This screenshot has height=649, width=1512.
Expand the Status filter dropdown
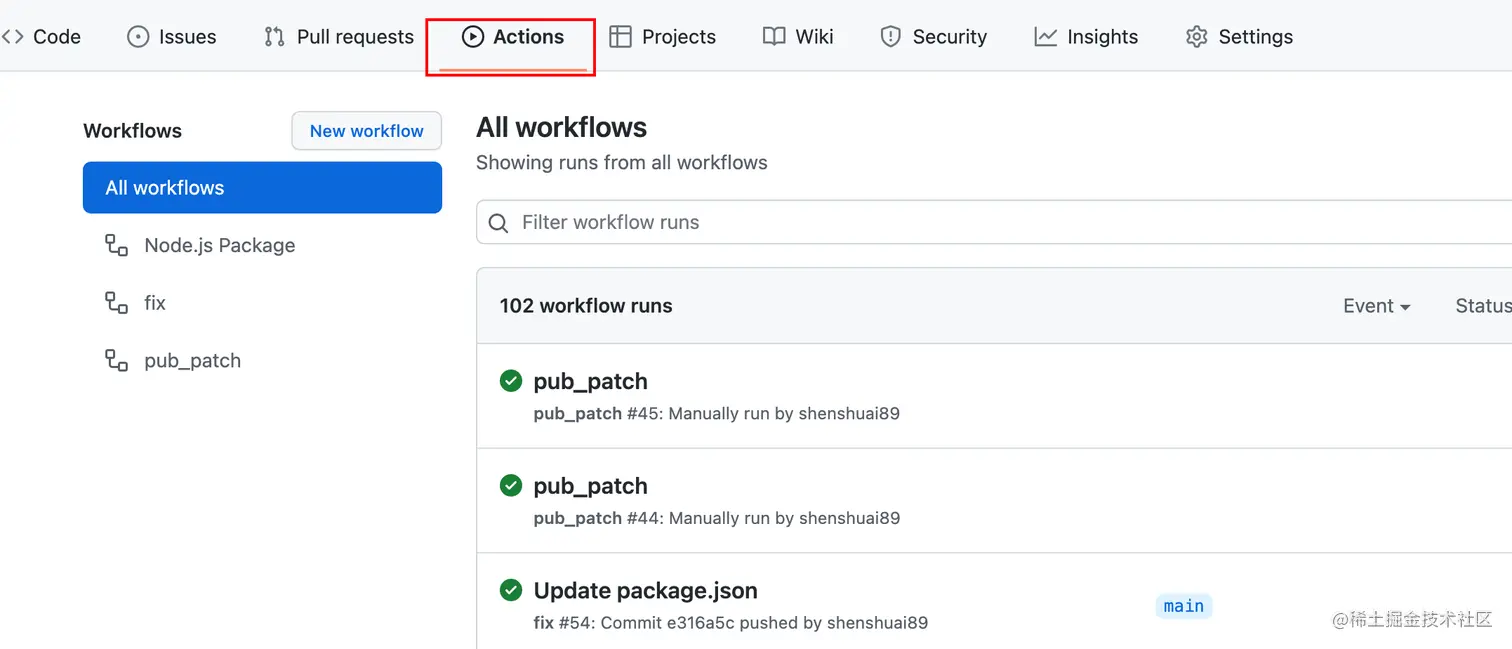(x=1483, y=306)
